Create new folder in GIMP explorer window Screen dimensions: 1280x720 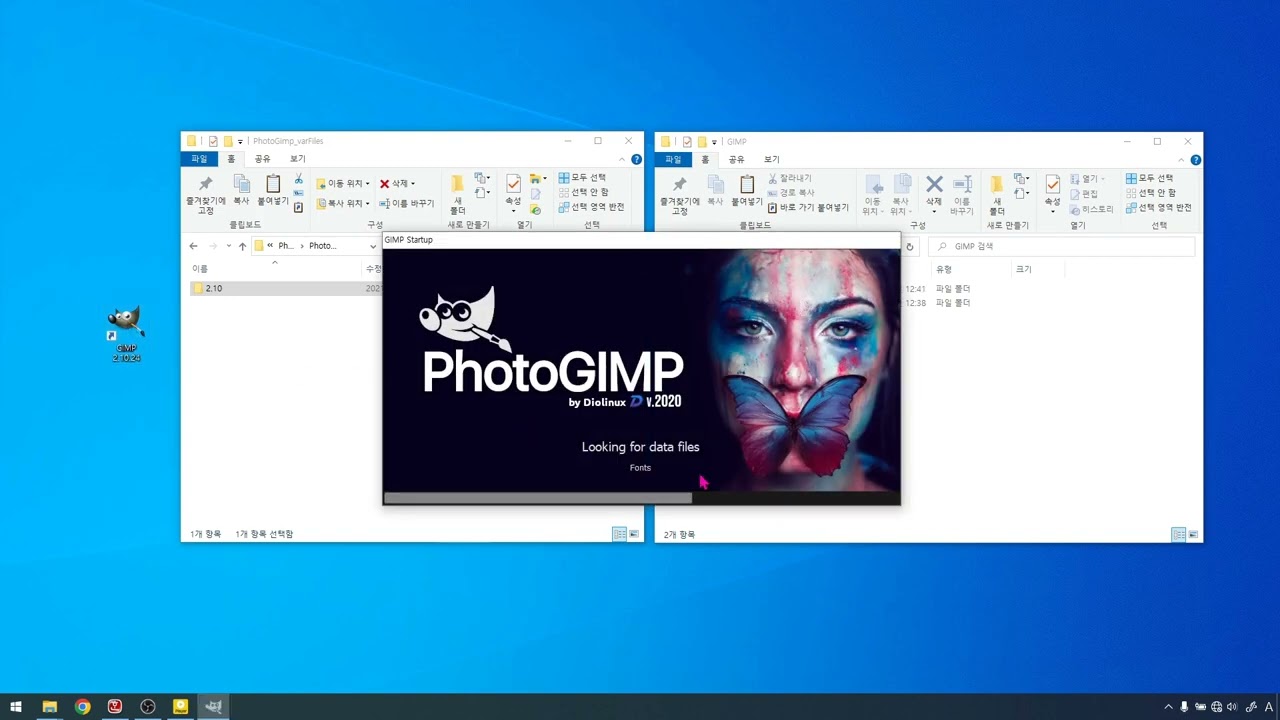pos(997,195)
